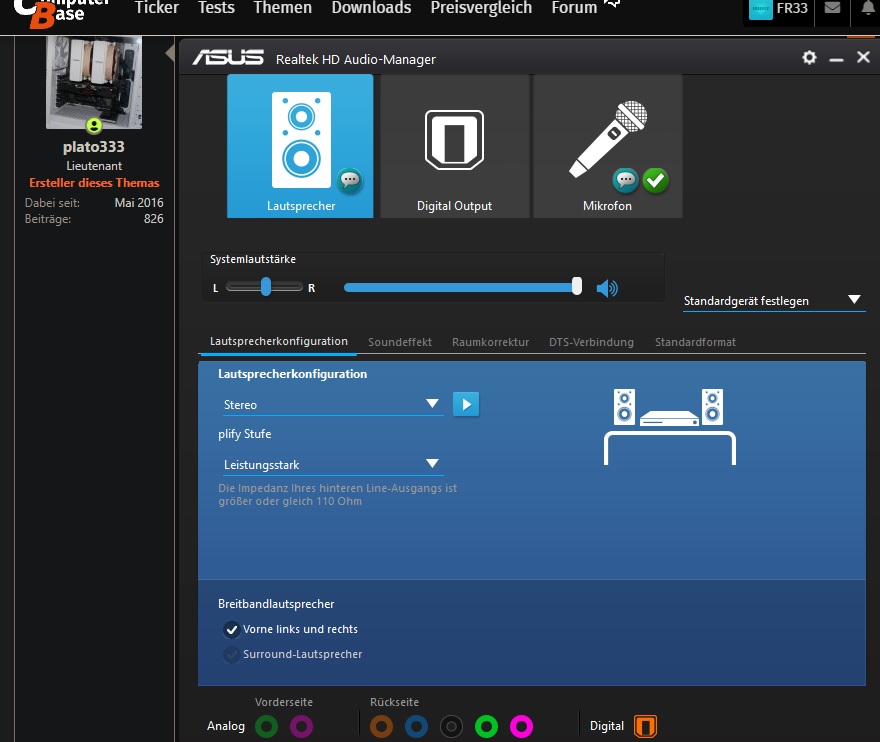880x742 pixels.
Task: Click the FR33 username in the header
Action: tap(792, 8)
